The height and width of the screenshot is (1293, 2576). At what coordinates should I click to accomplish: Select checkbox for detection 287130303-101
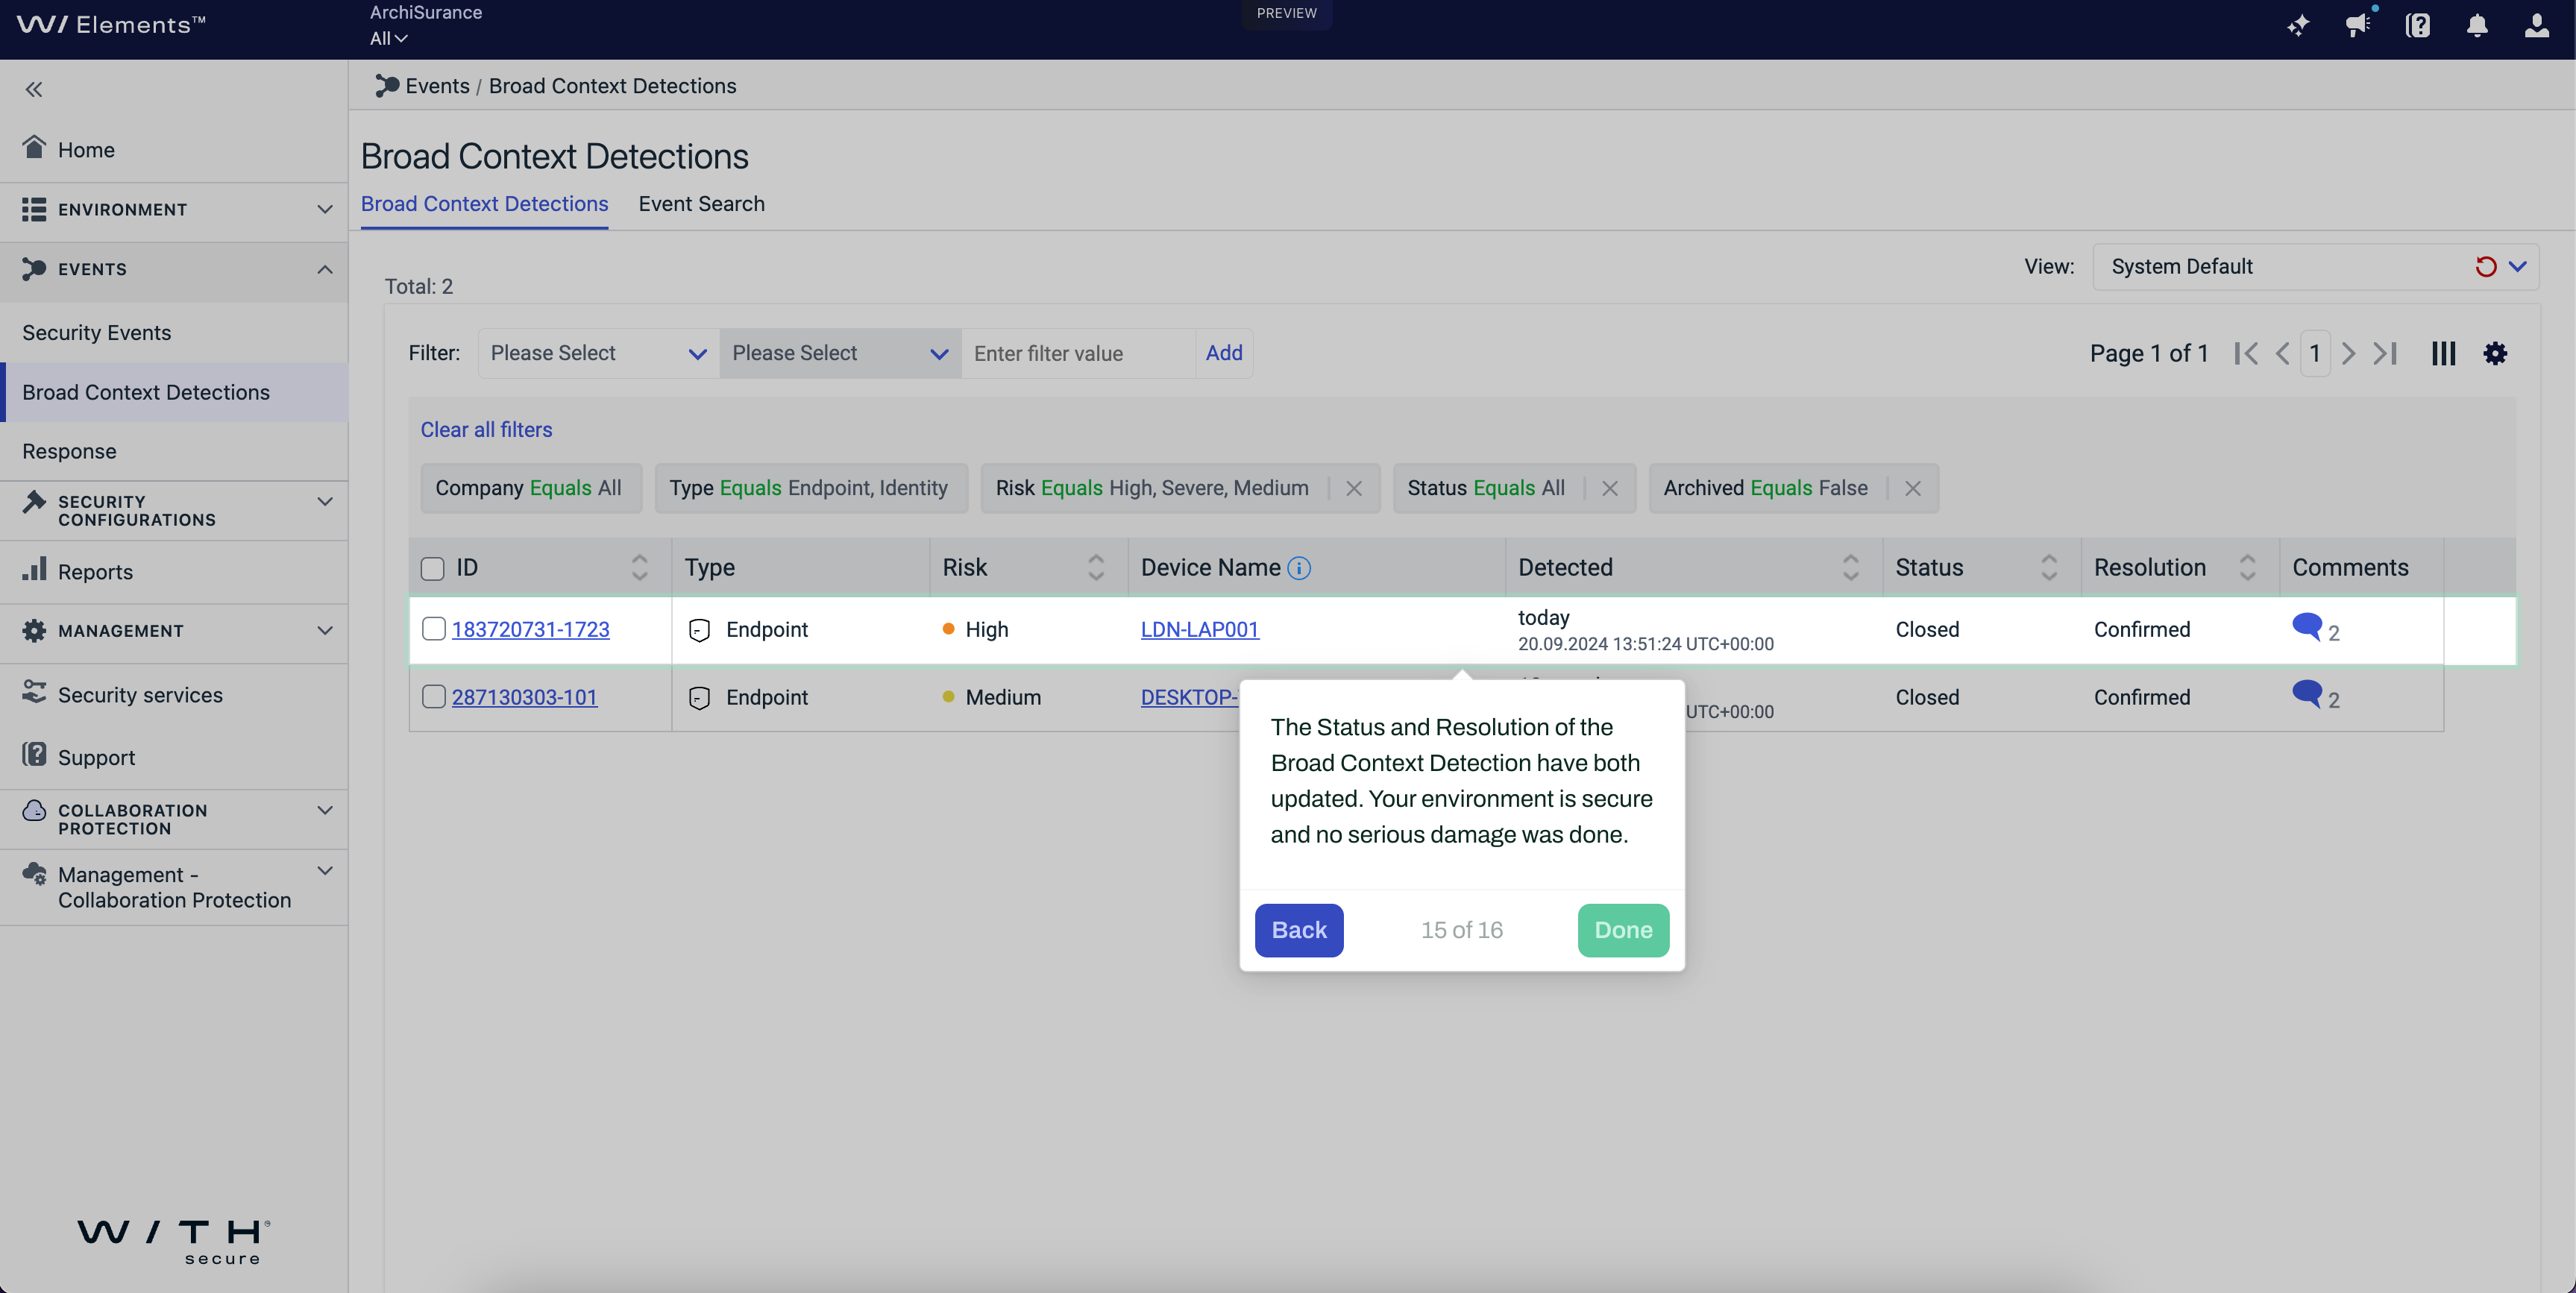pos(433,697)
